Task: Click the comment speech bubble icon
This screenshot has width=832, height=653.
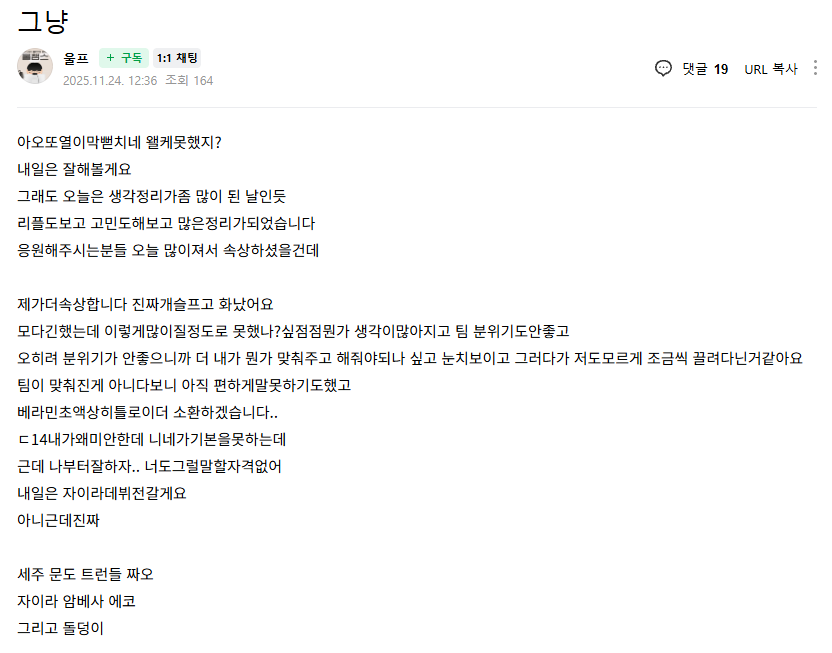Action: pos(663,68)
